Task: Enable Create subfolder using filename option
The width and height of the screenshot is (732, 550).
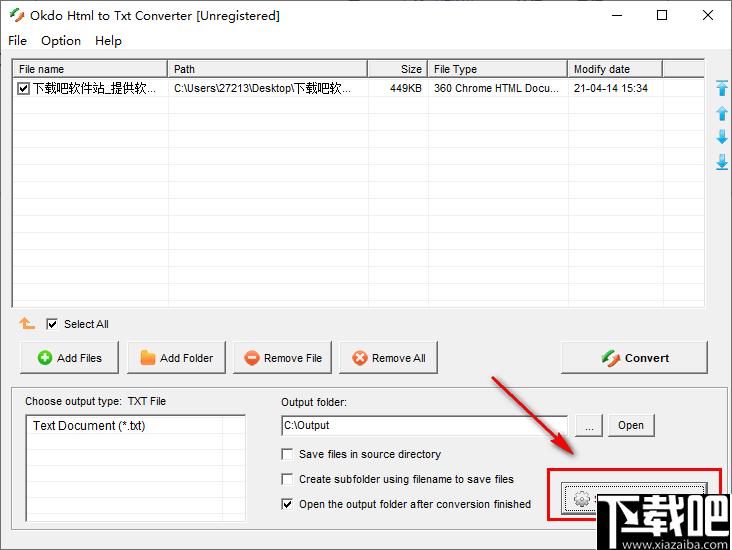Action: click(x=288, y=479)
